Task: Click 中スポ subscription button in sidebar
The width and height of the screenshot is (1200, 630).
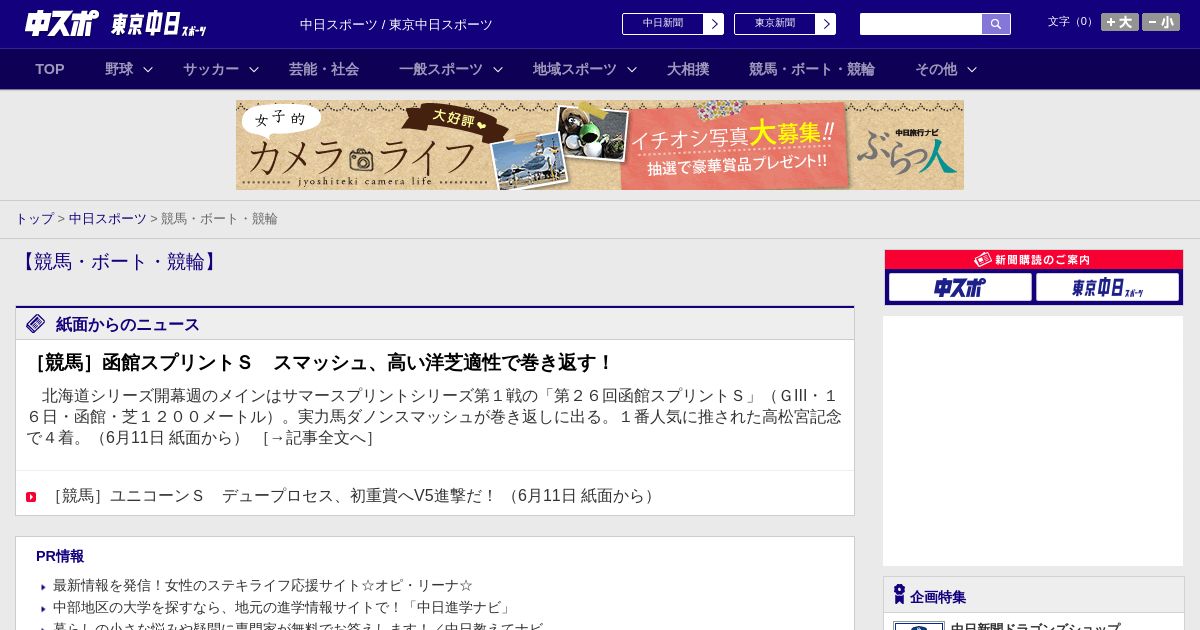Action: (x=960, y=288)
